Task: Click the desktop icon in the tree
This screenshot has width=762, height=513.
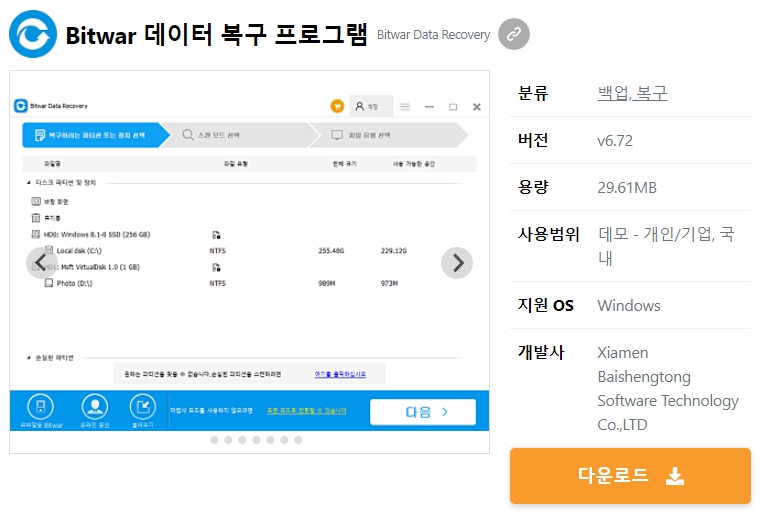Action: click(x=36, y=201)
